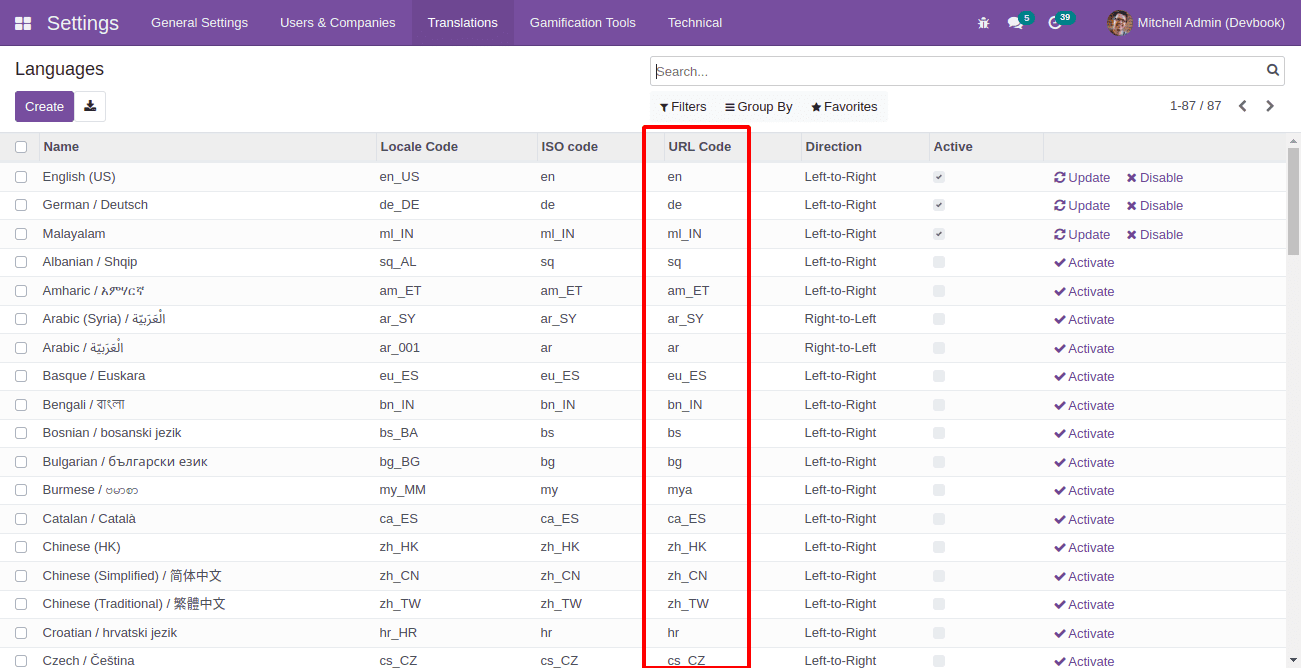Update the German / Deutsch language

pos(1082,205)
